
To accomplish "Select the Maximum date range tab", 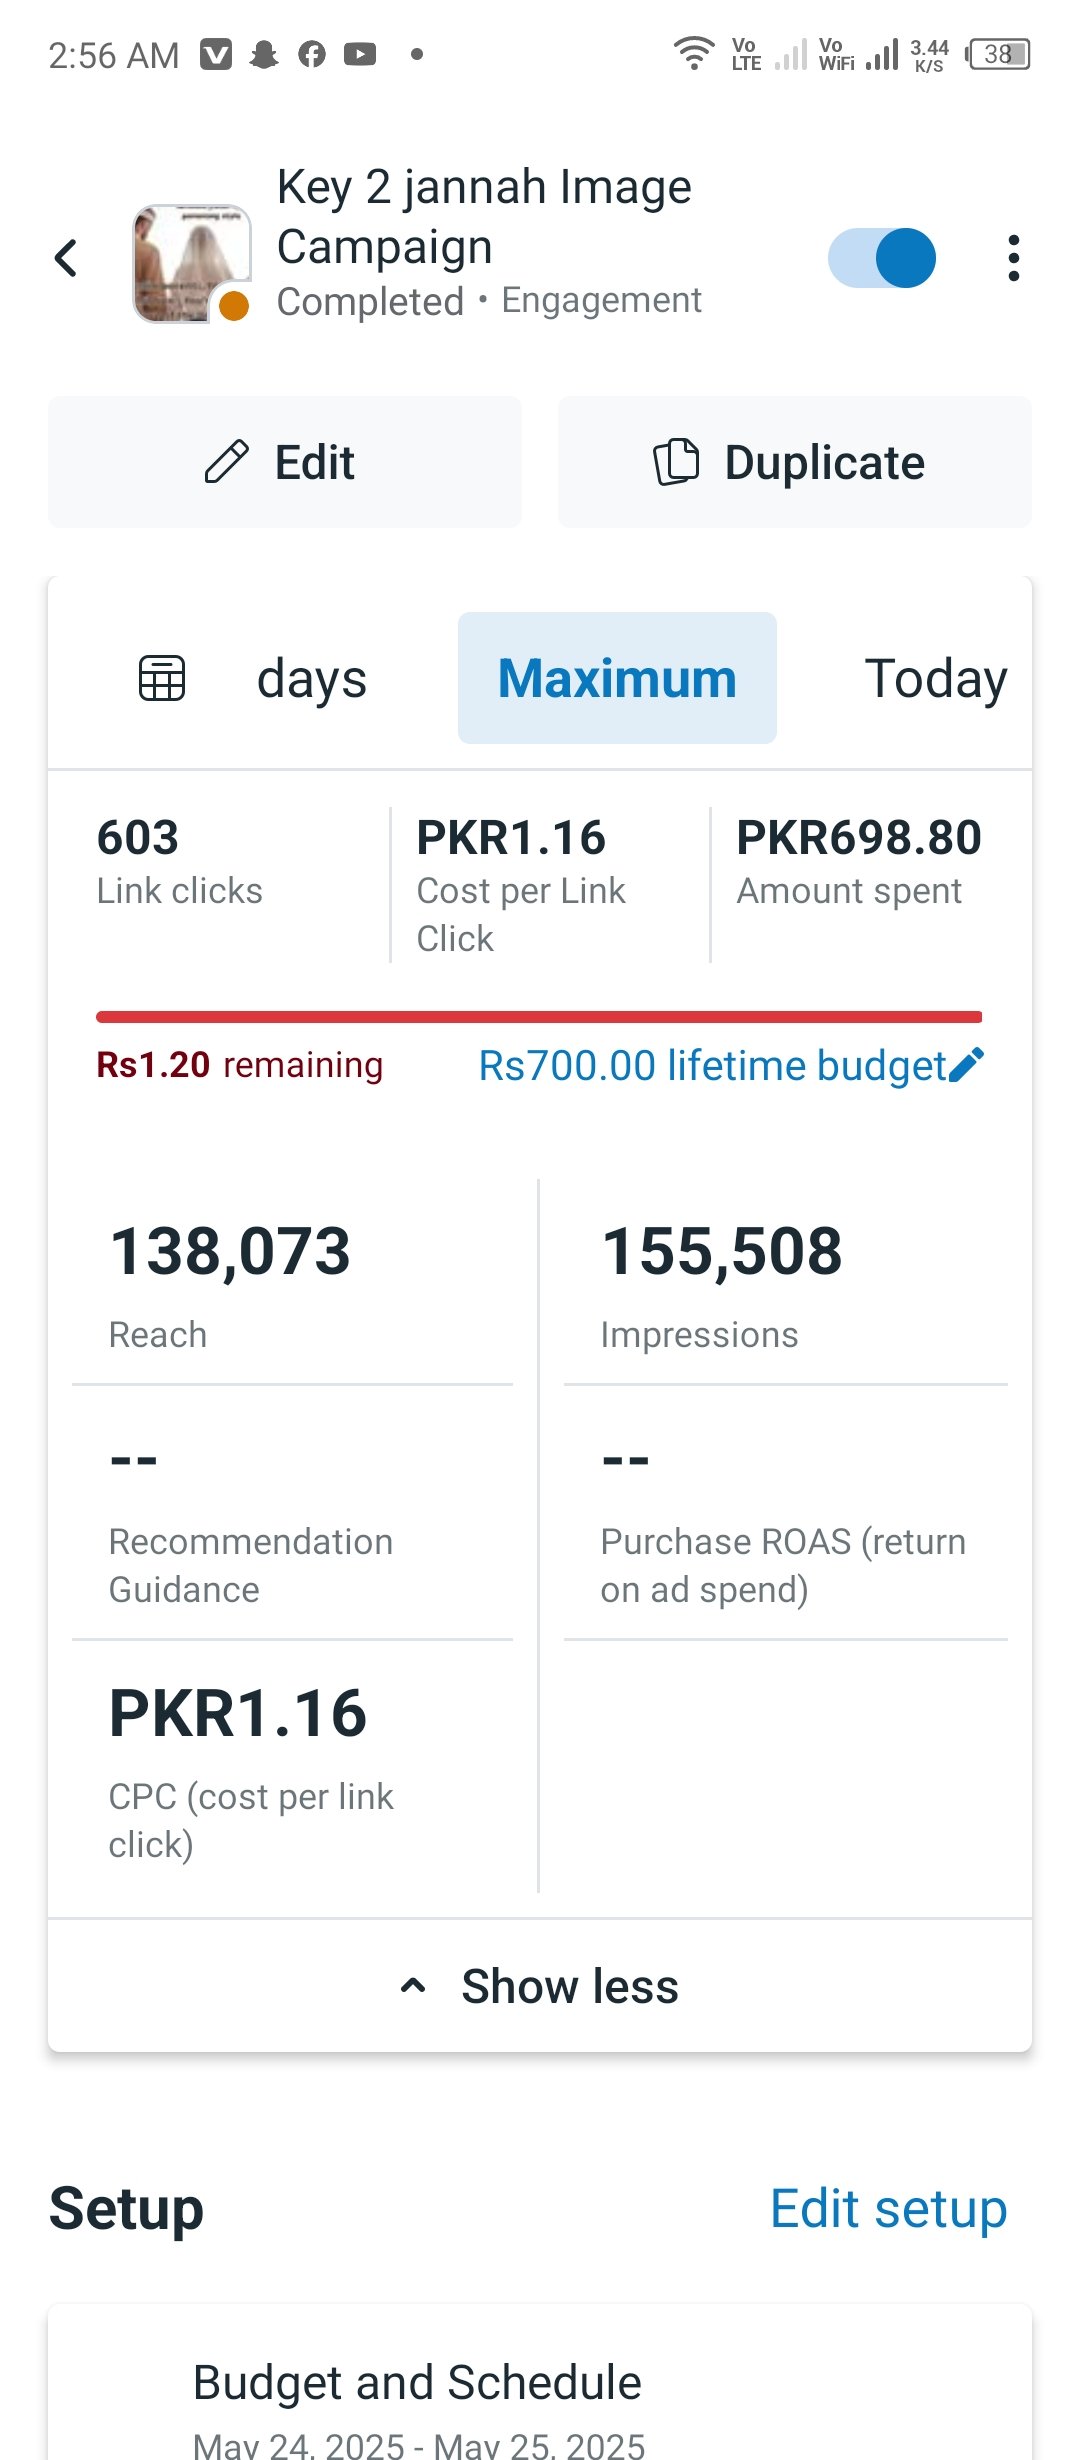I will 617,678.
